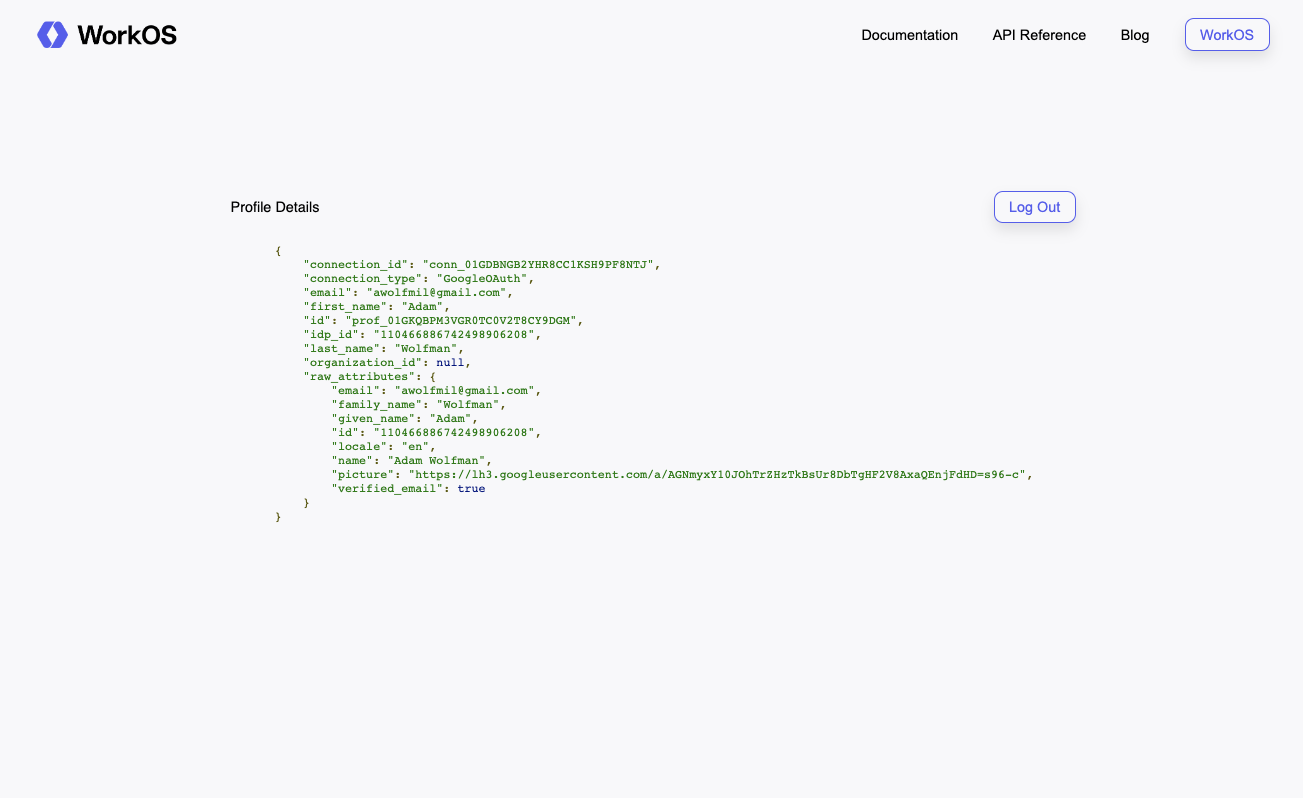Image resolution: width=1303 pixels, height=798 pixels.
Task: Click the idp_id number value
Action: coord(454,334)
